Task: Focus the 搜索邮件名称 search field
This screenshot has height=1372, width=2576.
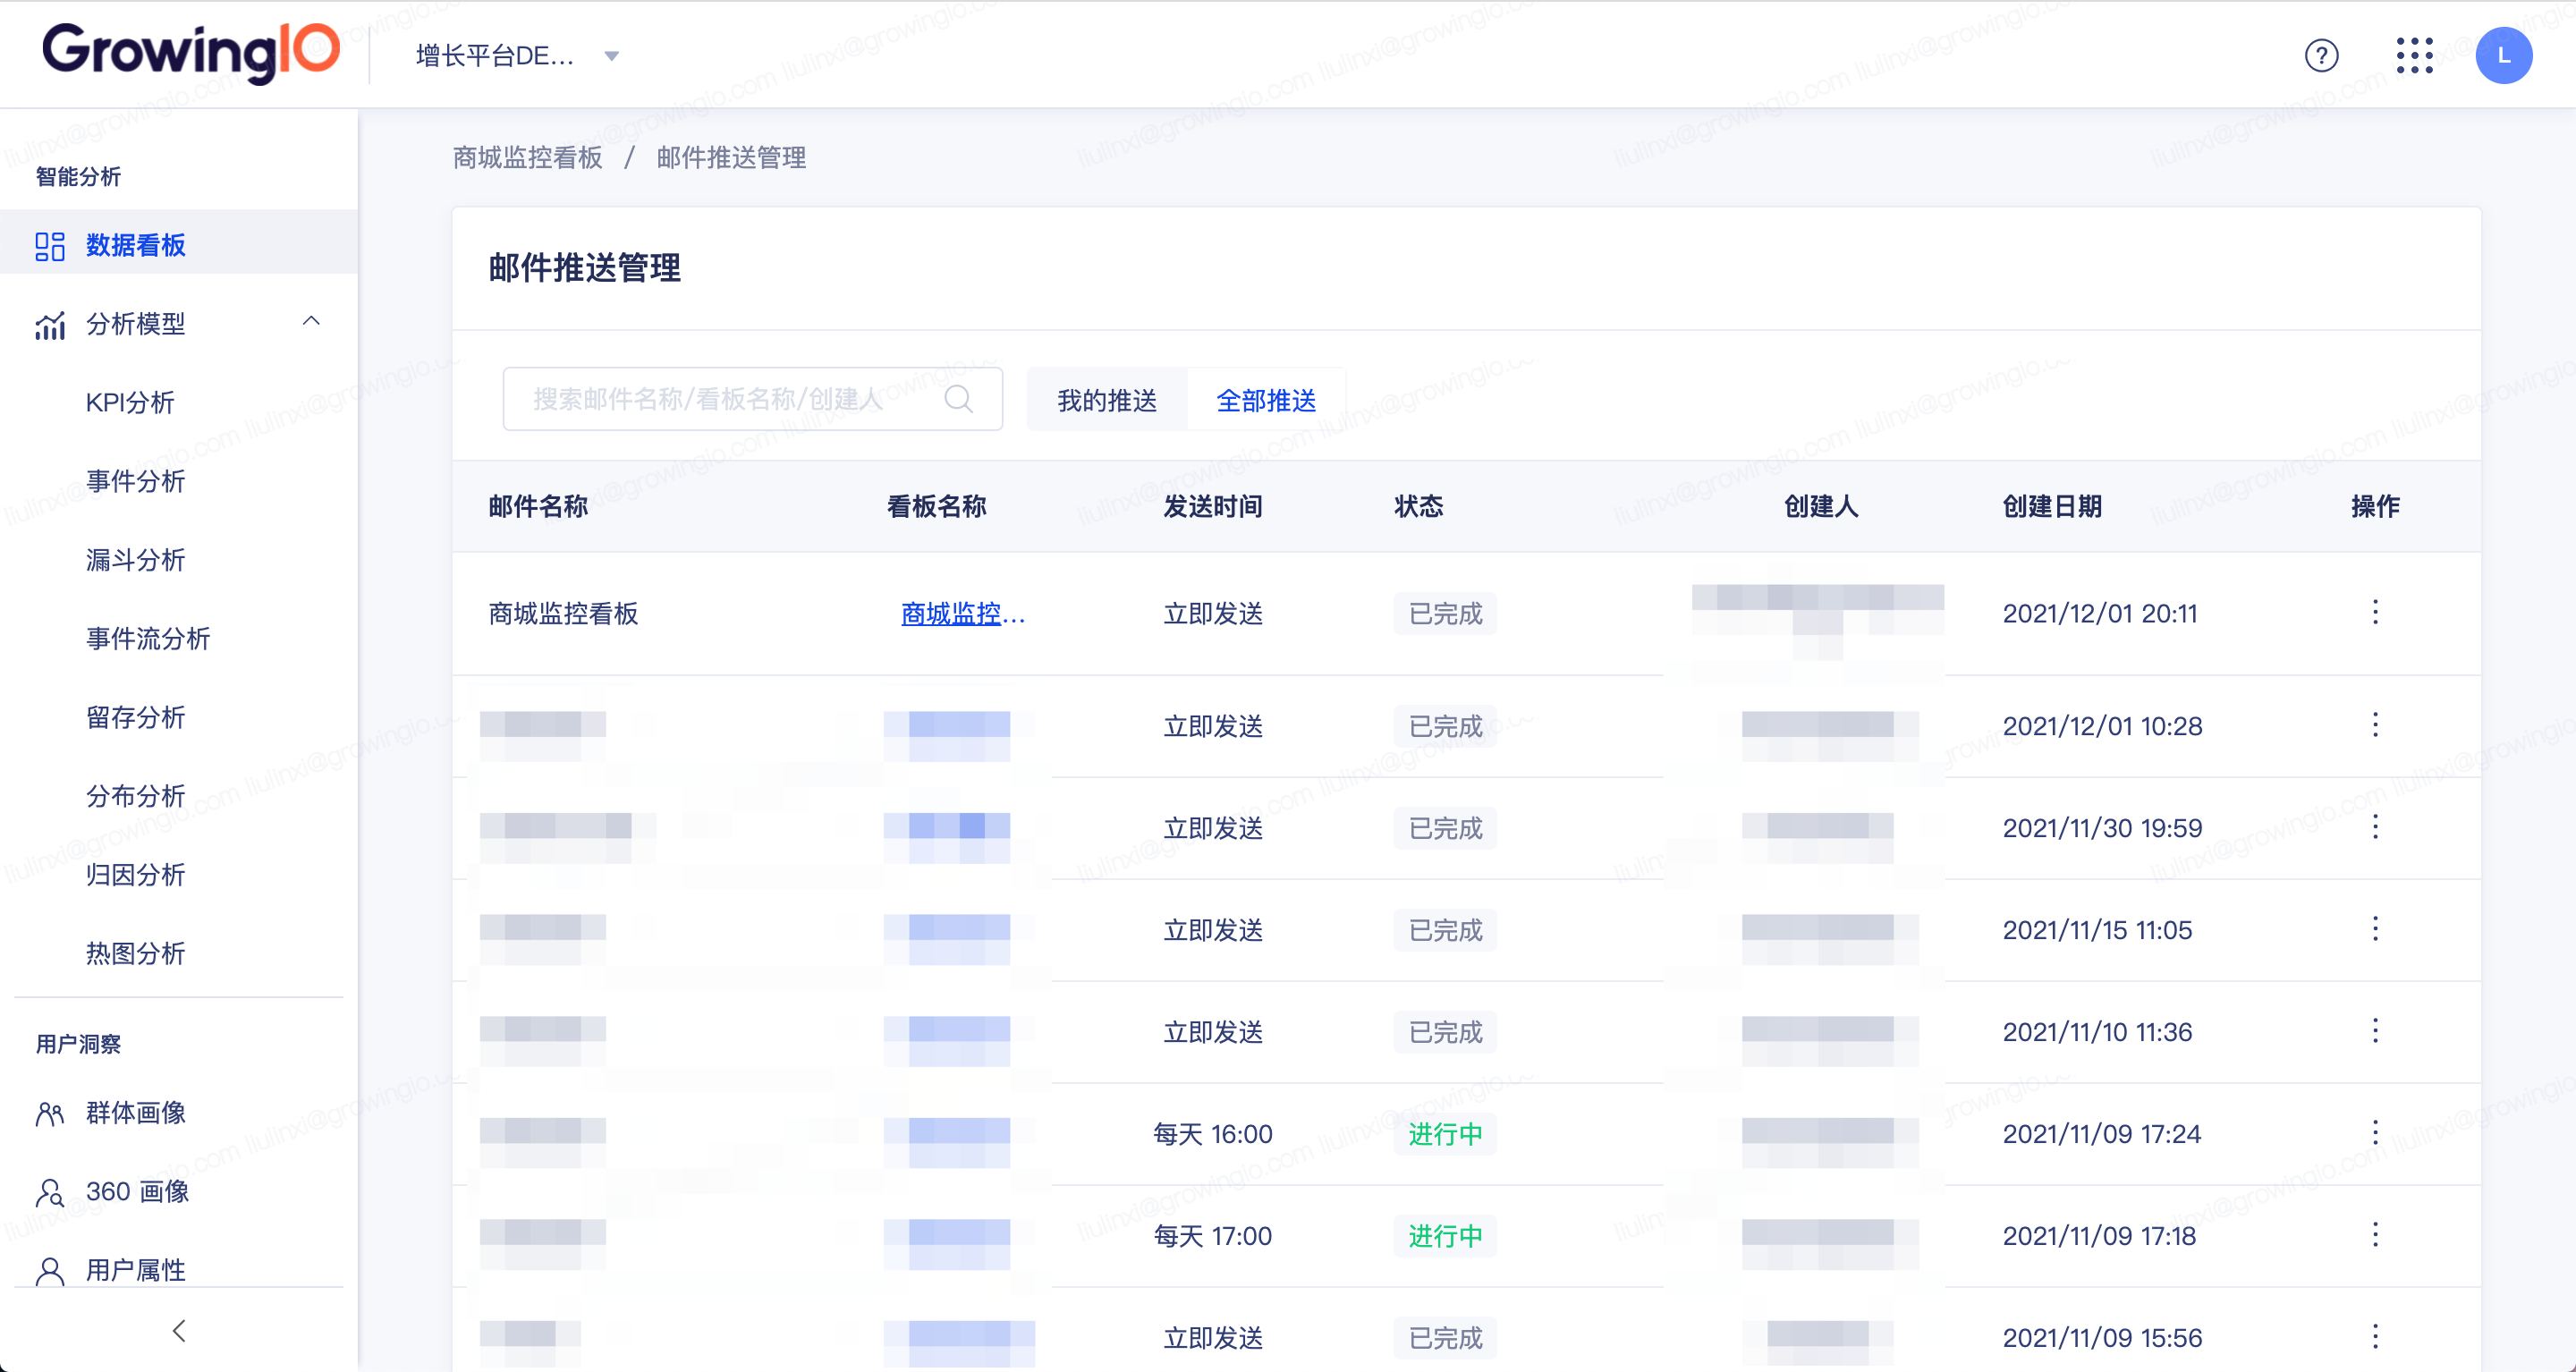Action: coord(752,400)
